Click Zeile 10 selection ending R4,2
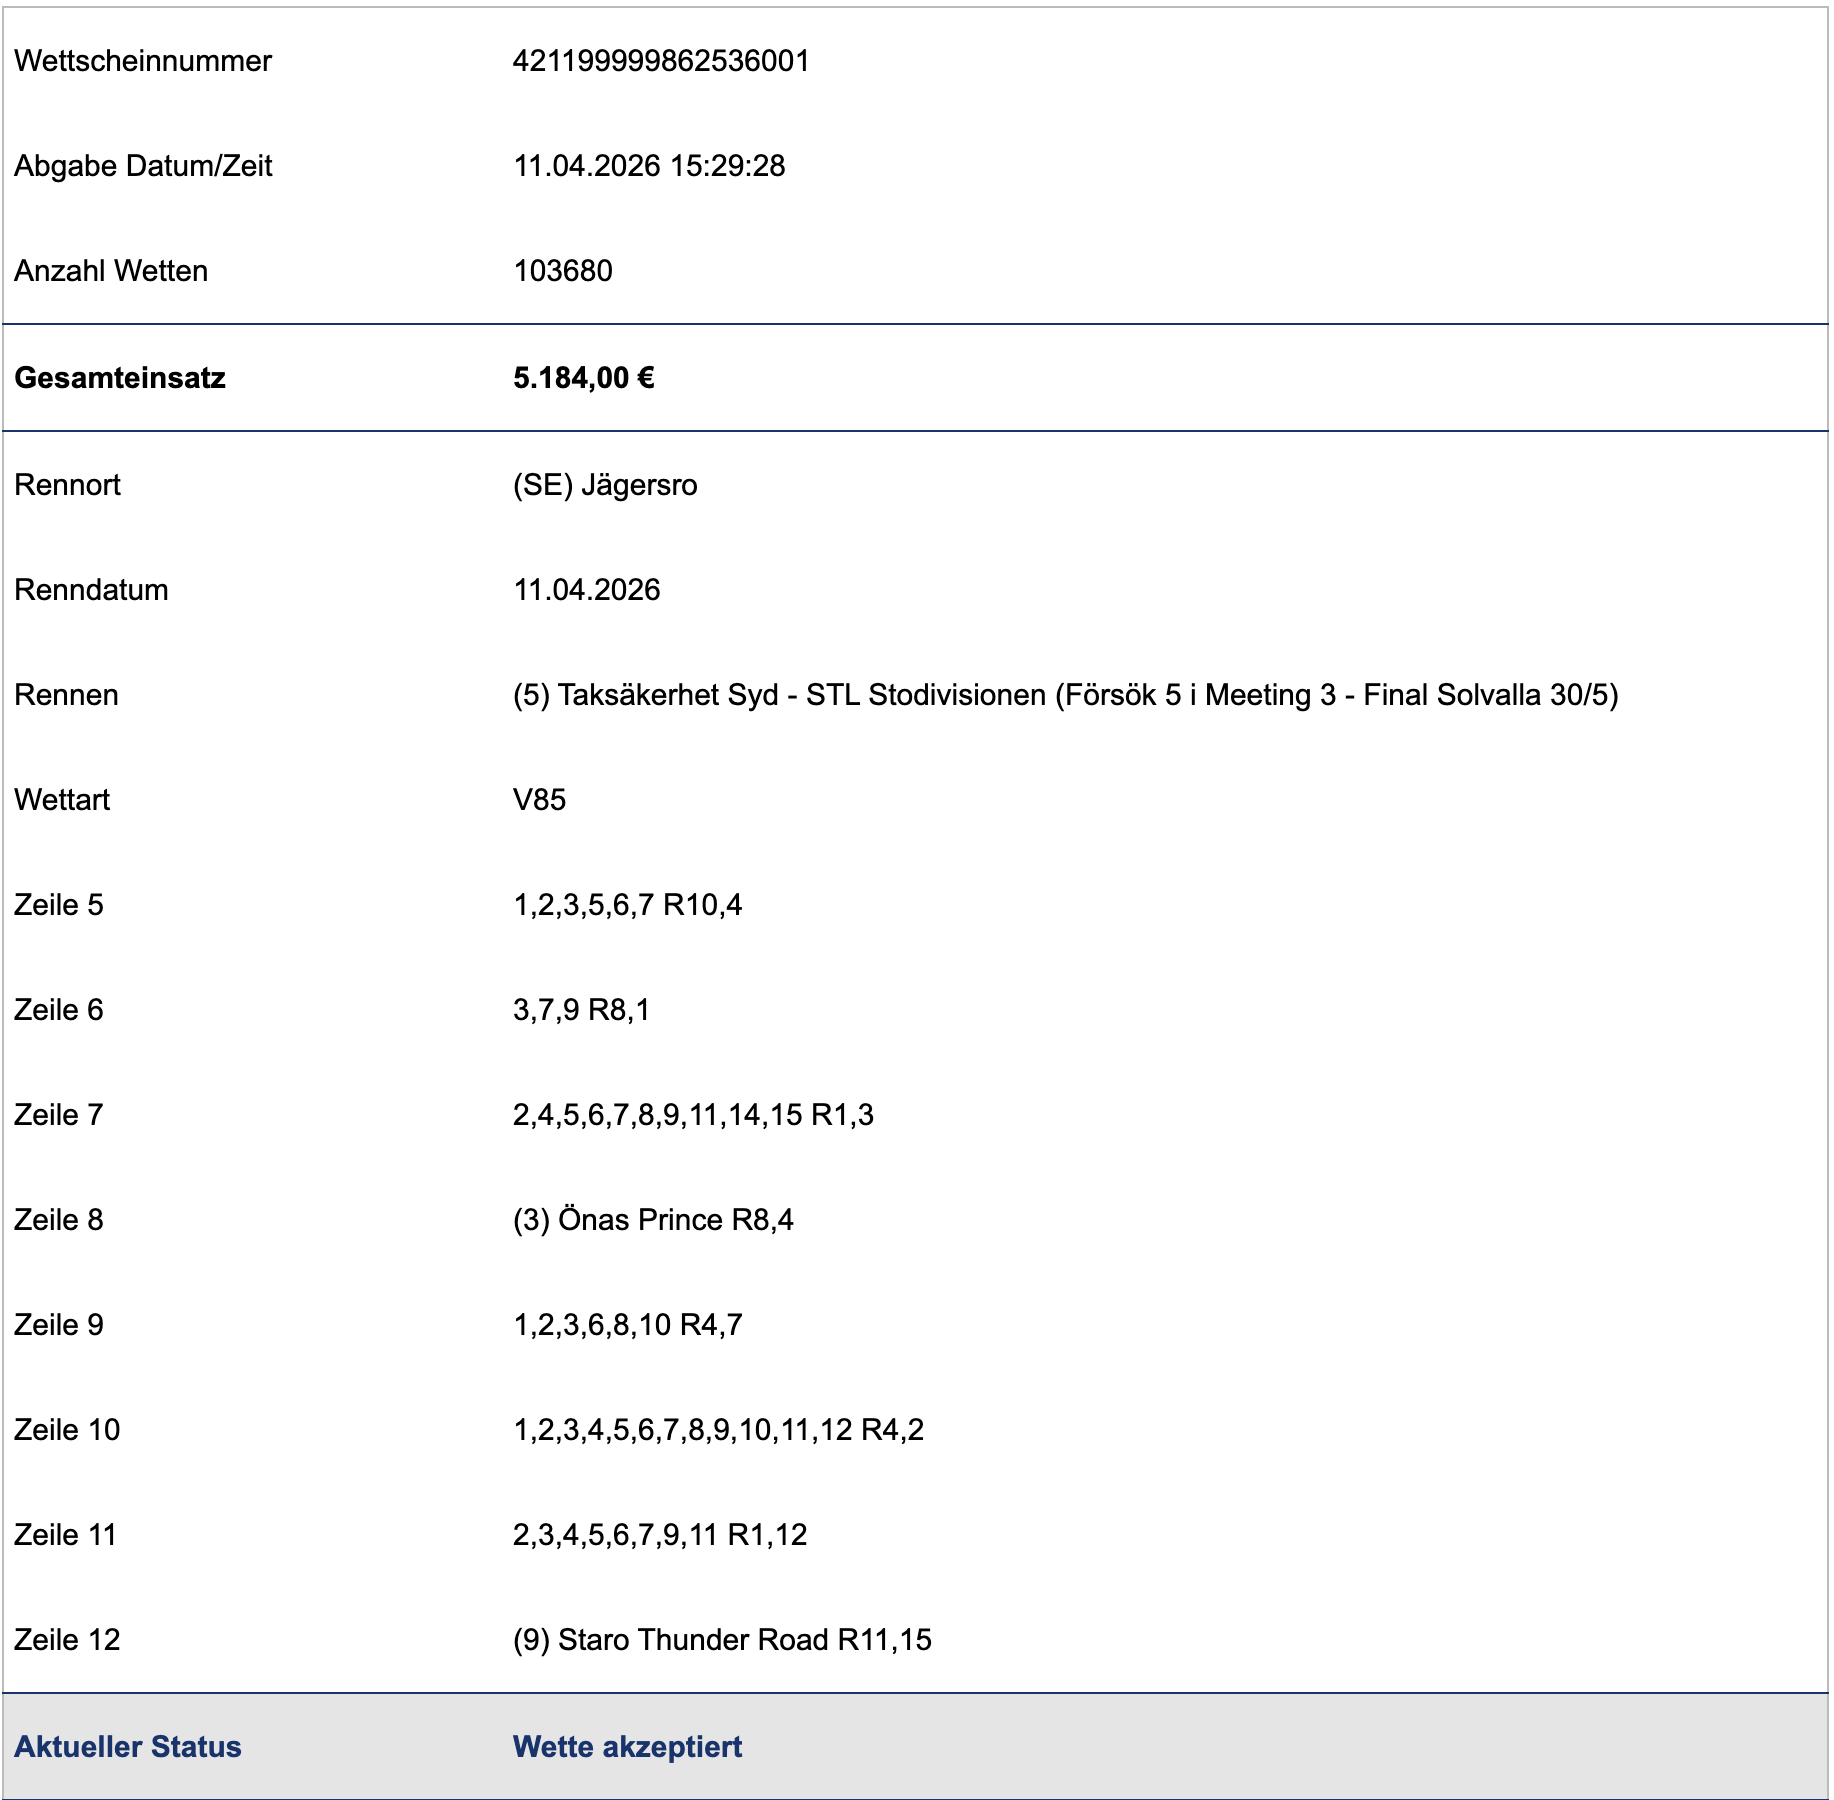 click(x=718, y=1430)
